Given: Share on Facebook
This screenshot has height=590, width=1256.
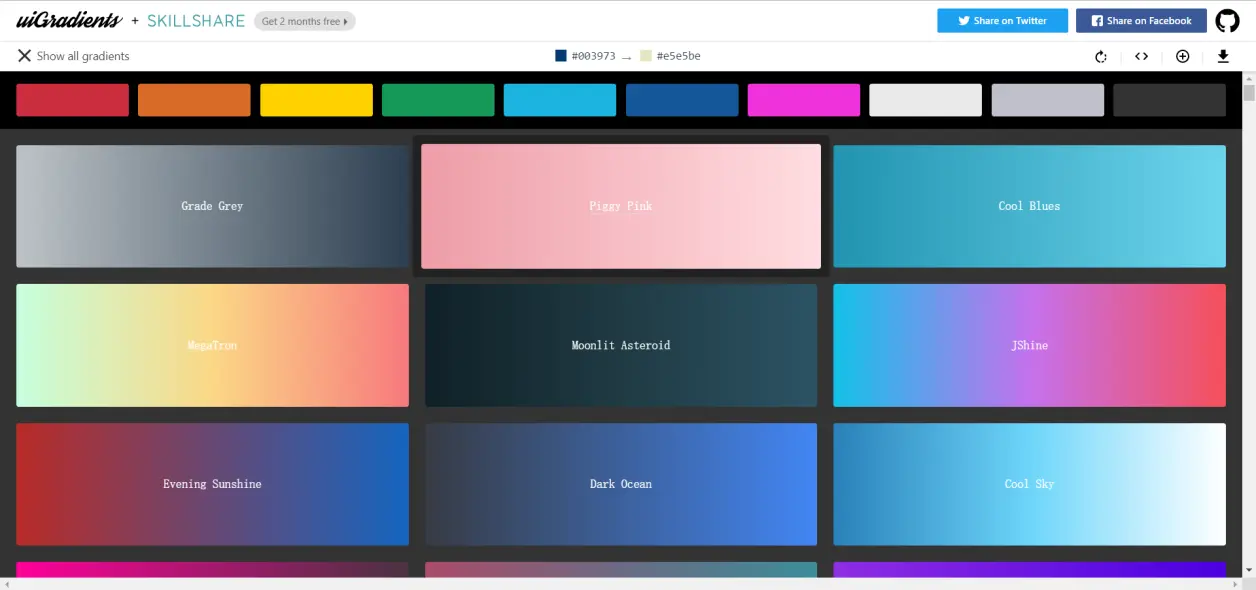Looking at the screenshot, I should [x=1141, y=20].
